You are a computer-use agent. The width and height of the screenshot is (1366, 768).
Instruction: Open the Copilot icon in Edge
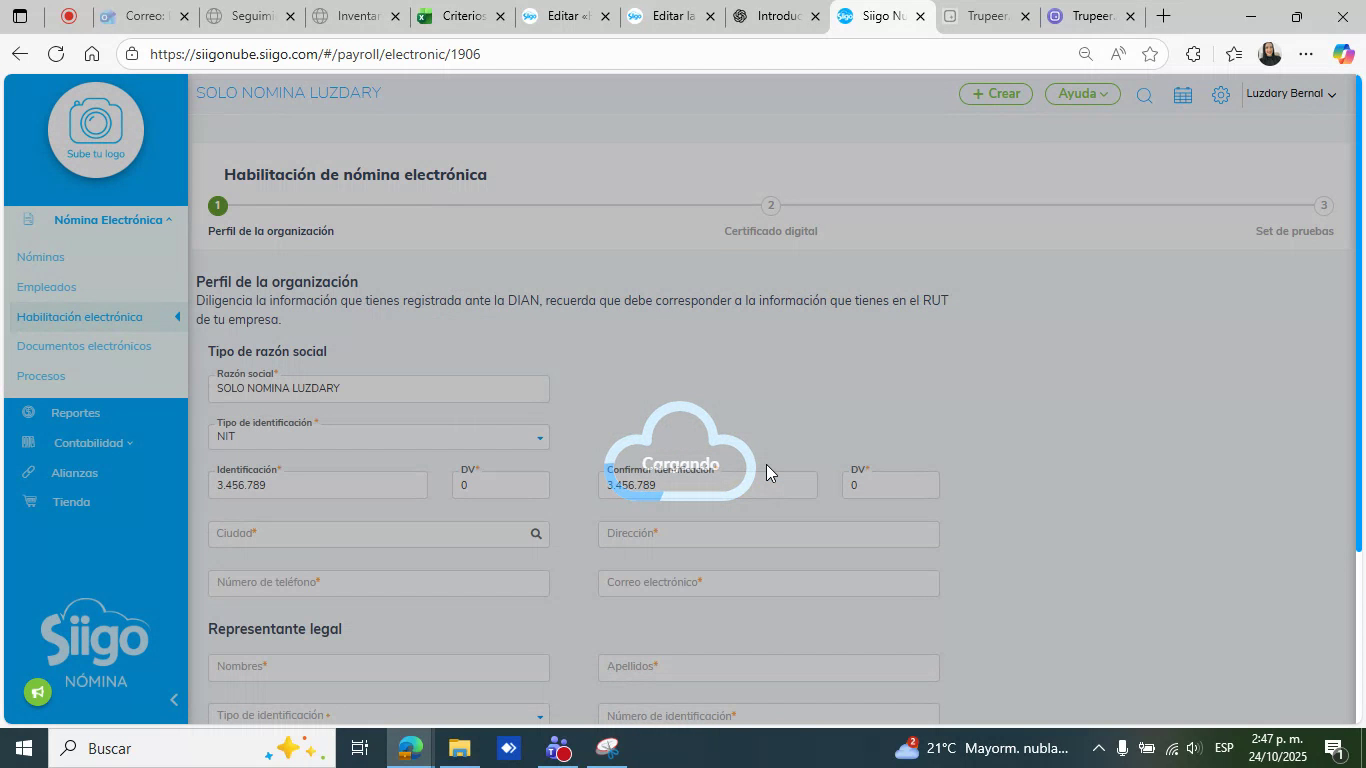point(1343,54)
